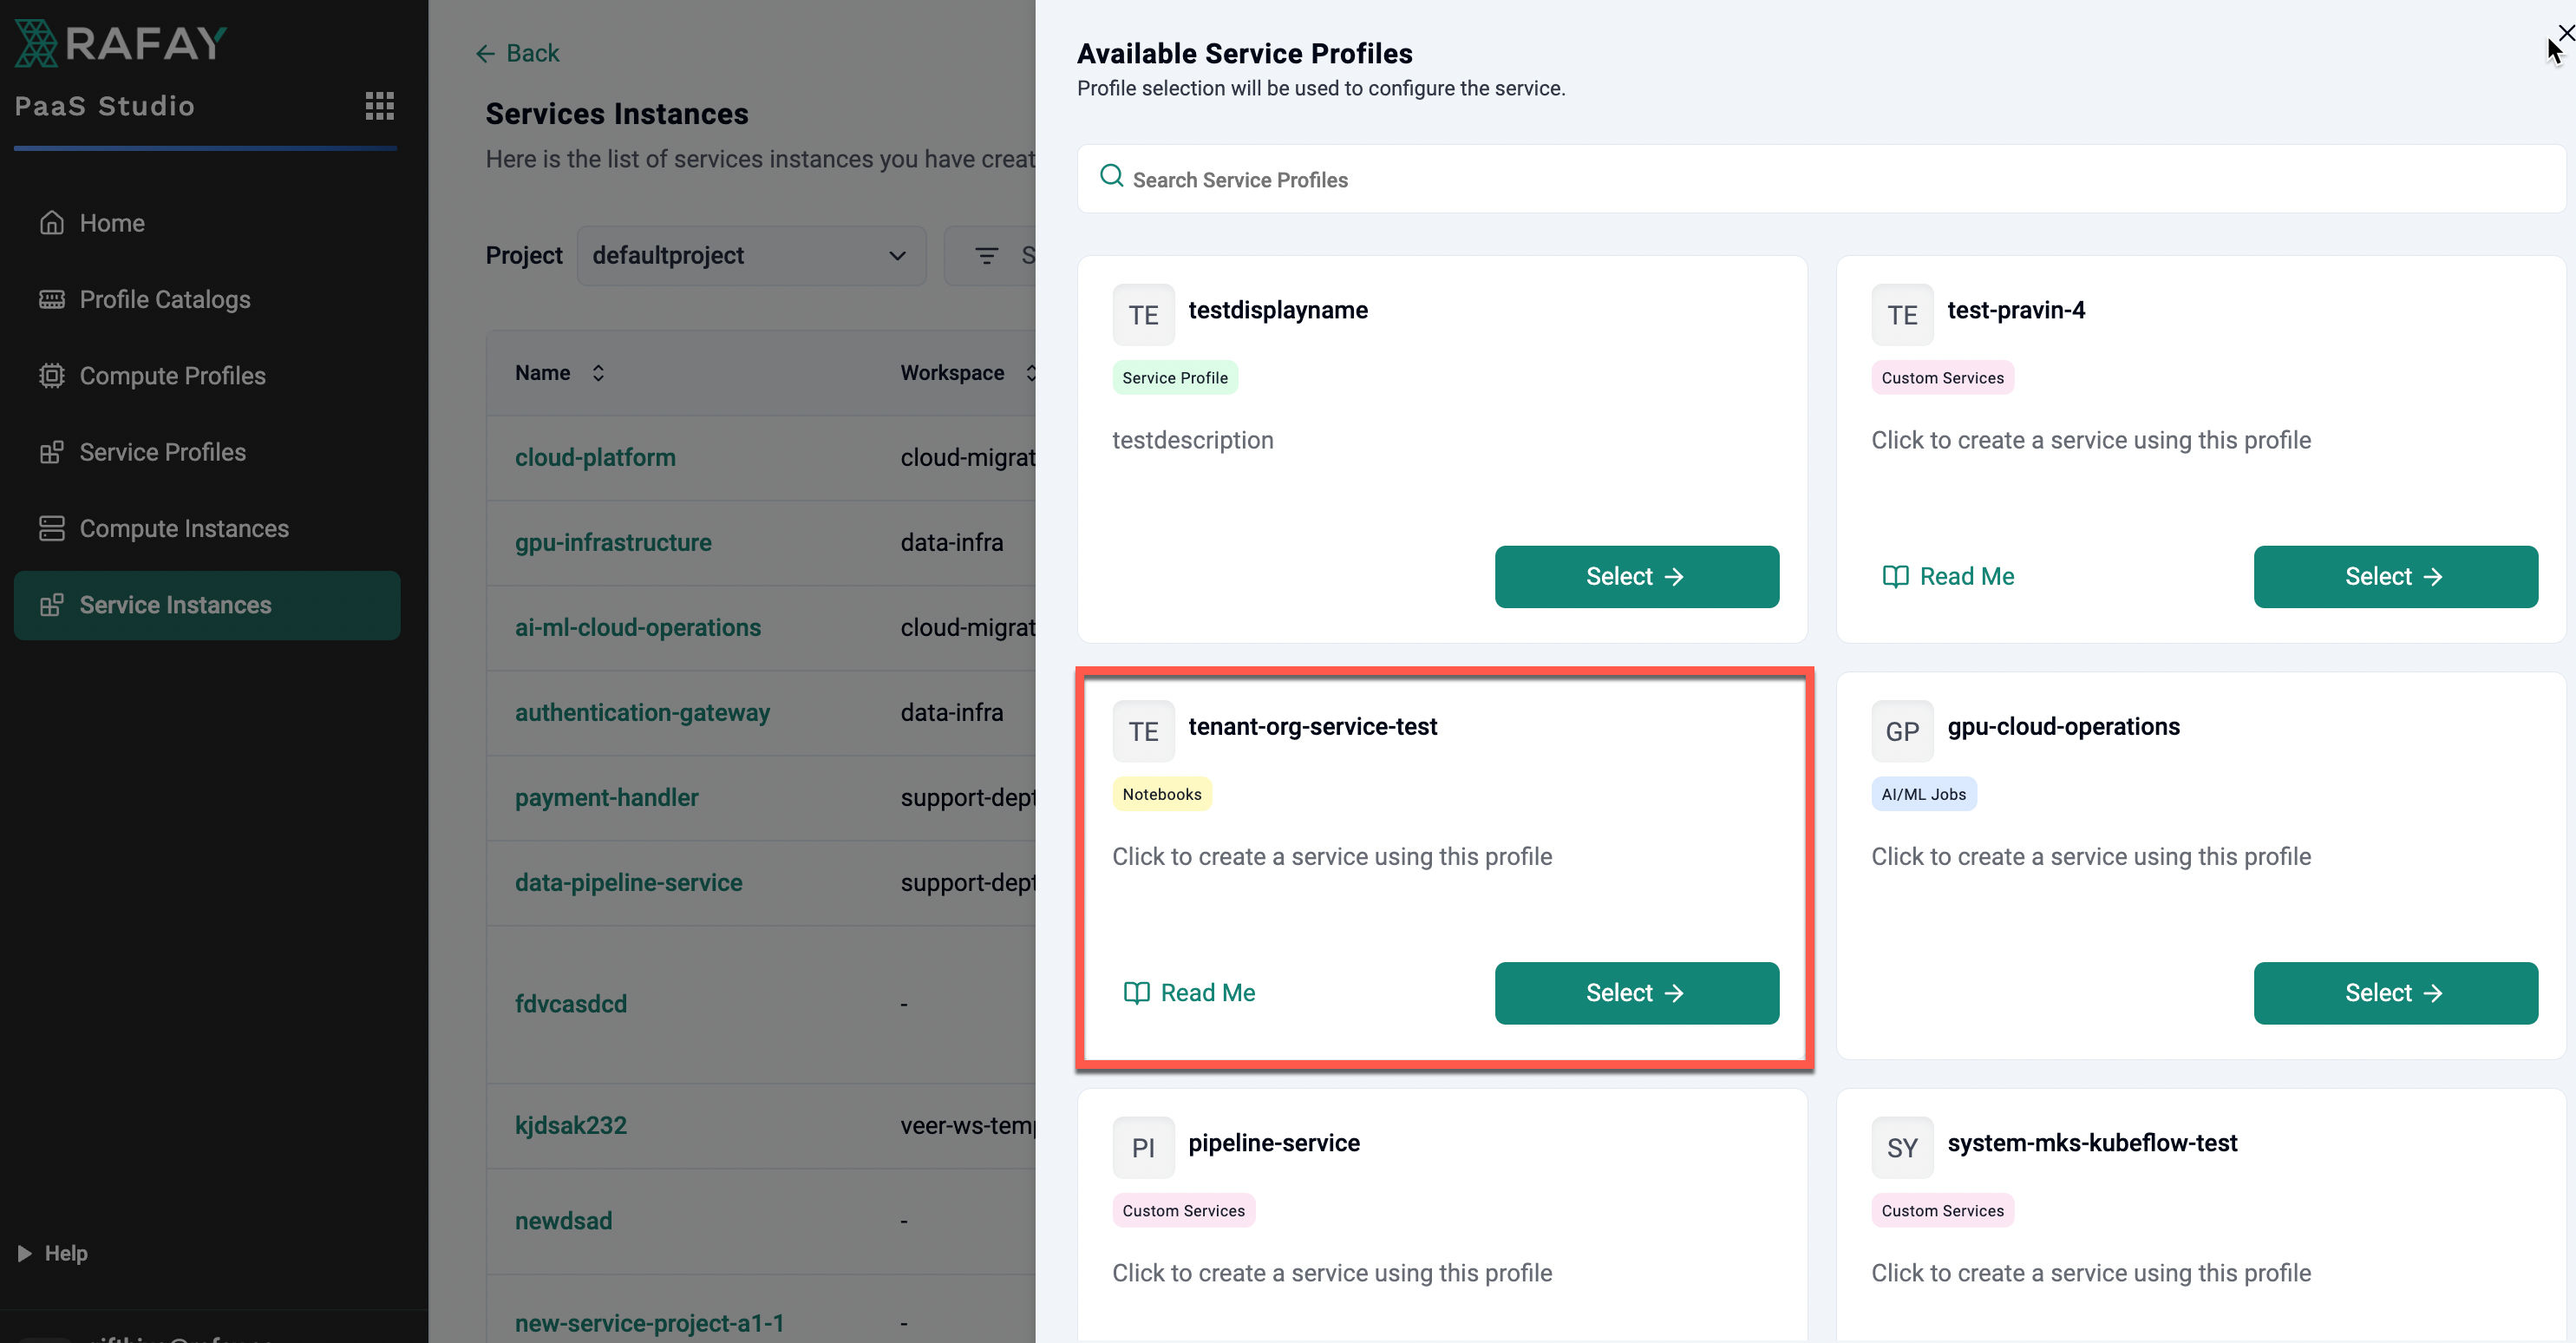Viewport: 2576px width, 1343px height.
Task: Click the filter icon beside the Project selector
Action: 988,255
